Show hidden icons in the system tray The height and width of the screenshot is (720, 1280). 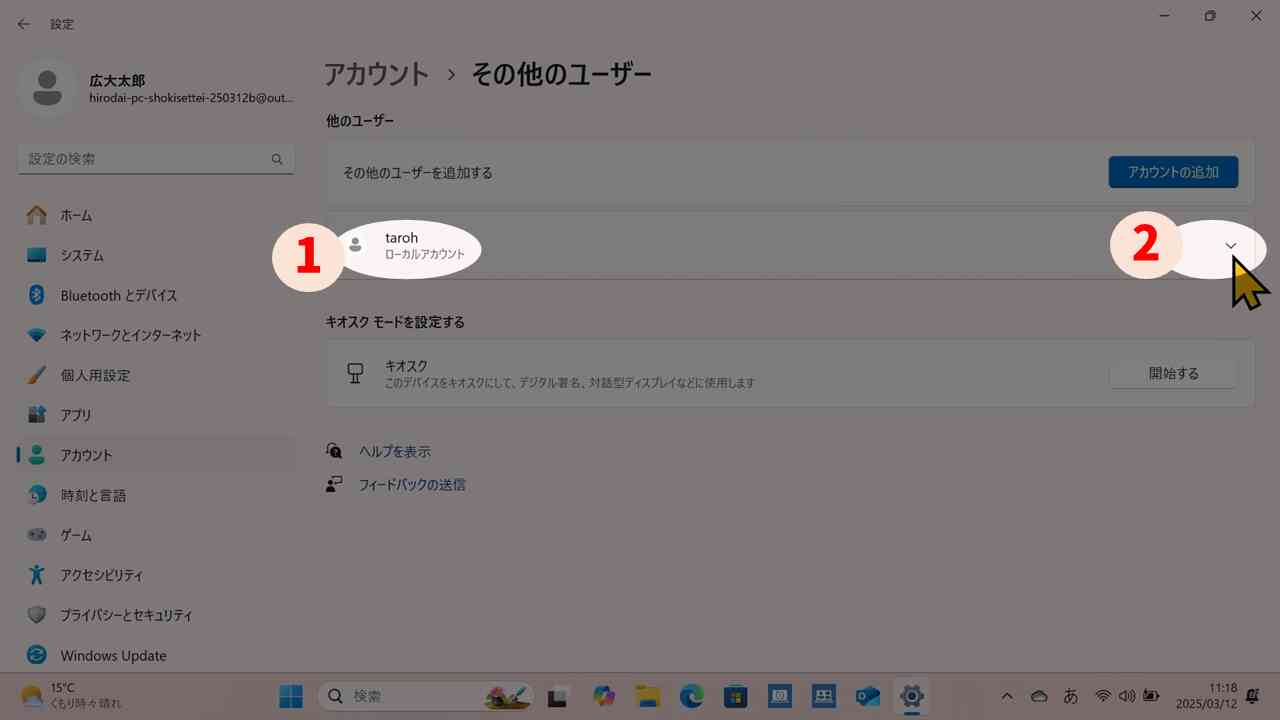click(x=1007, y=696)
